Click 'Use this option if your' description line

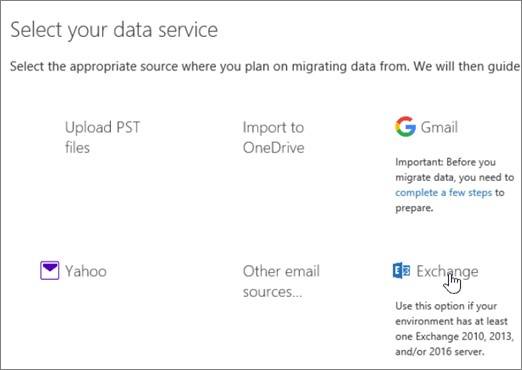[446, 306]
